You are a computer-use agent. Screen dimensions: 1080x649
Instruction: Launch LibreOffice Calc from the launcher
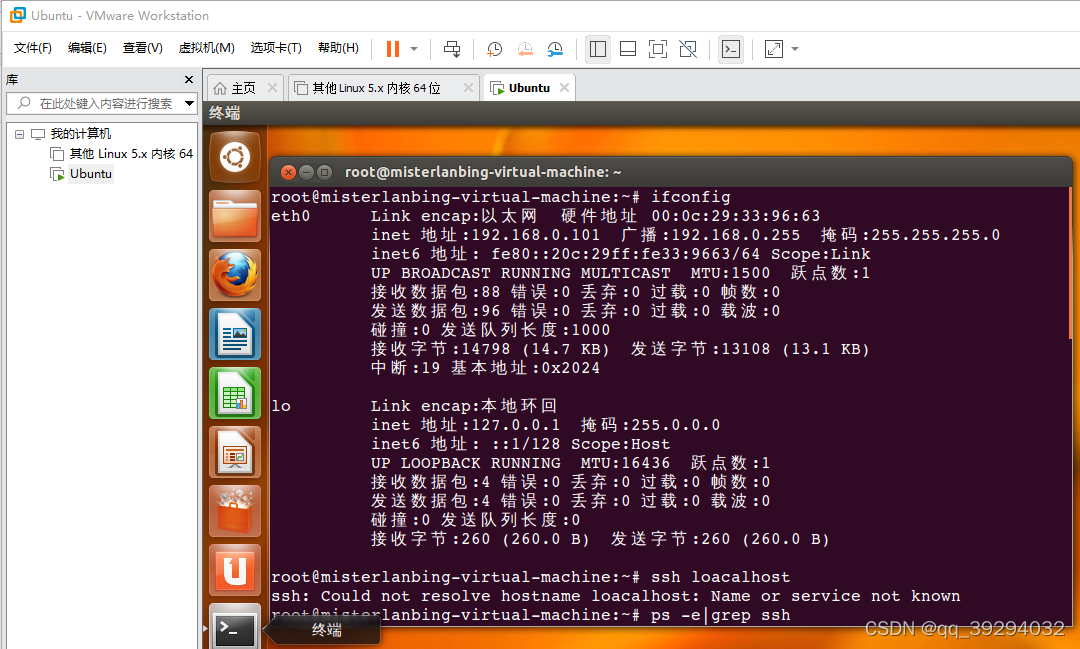[235, 393]
